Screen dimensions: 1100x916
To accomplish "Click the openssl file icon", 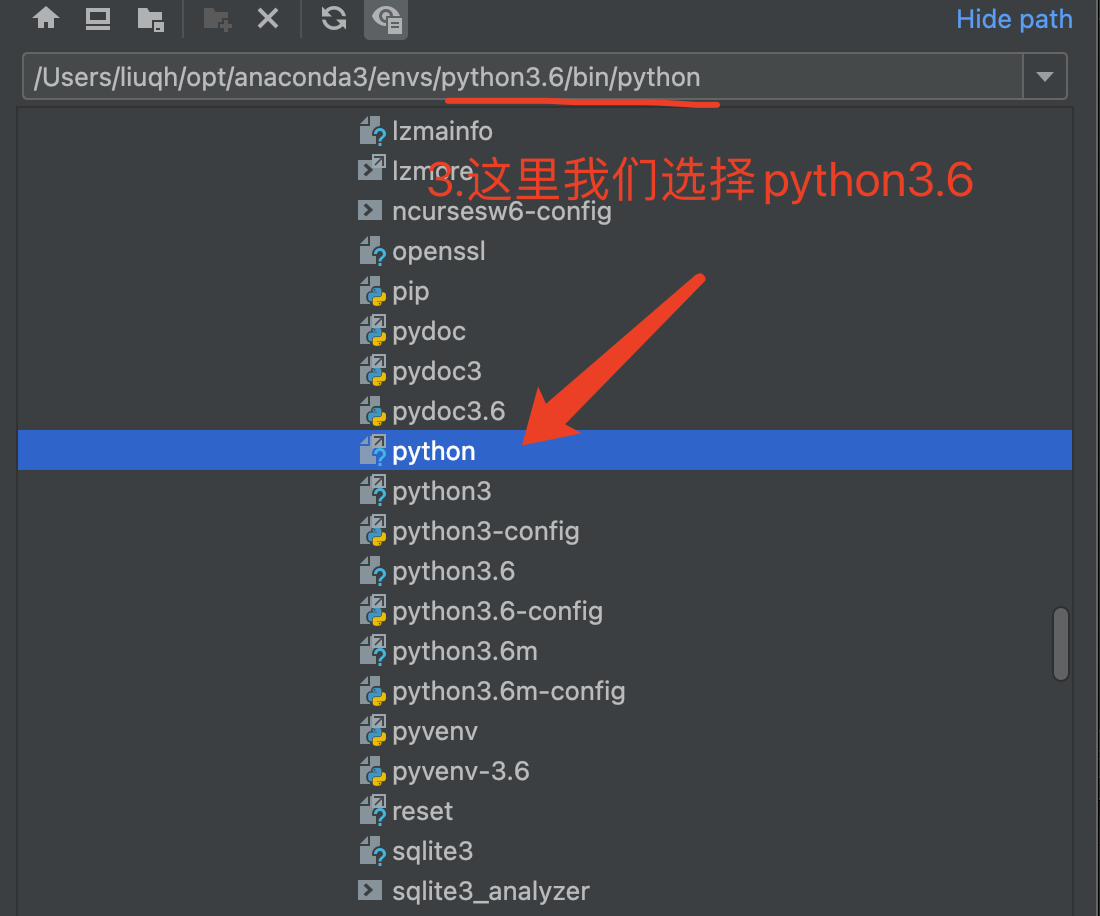I will click(370, 251).
